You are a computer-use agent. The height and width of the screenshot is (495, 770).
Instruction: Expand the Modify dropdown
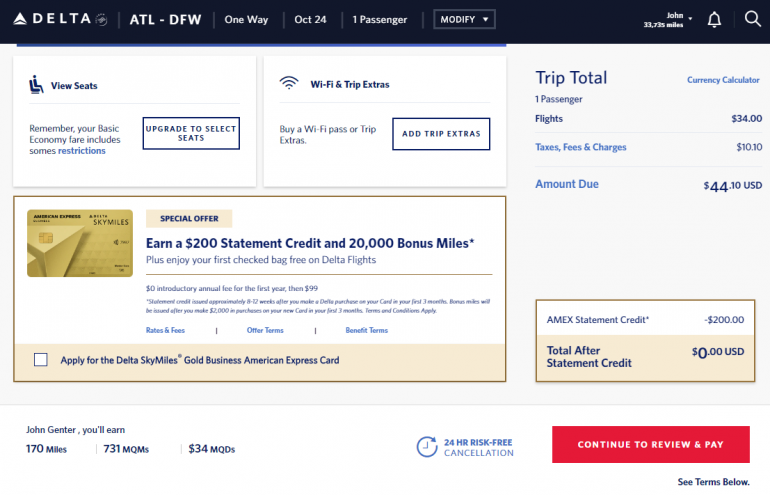(464, 20)
